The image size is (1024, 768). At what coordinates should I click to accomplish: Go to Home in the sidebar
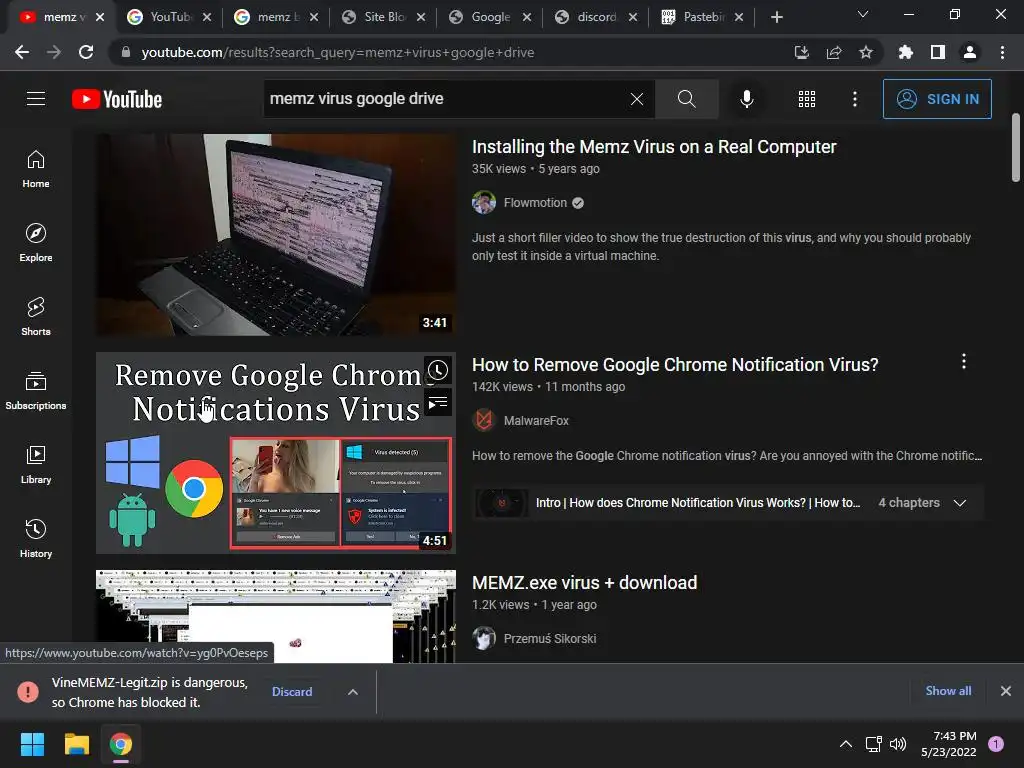[36, 168]
